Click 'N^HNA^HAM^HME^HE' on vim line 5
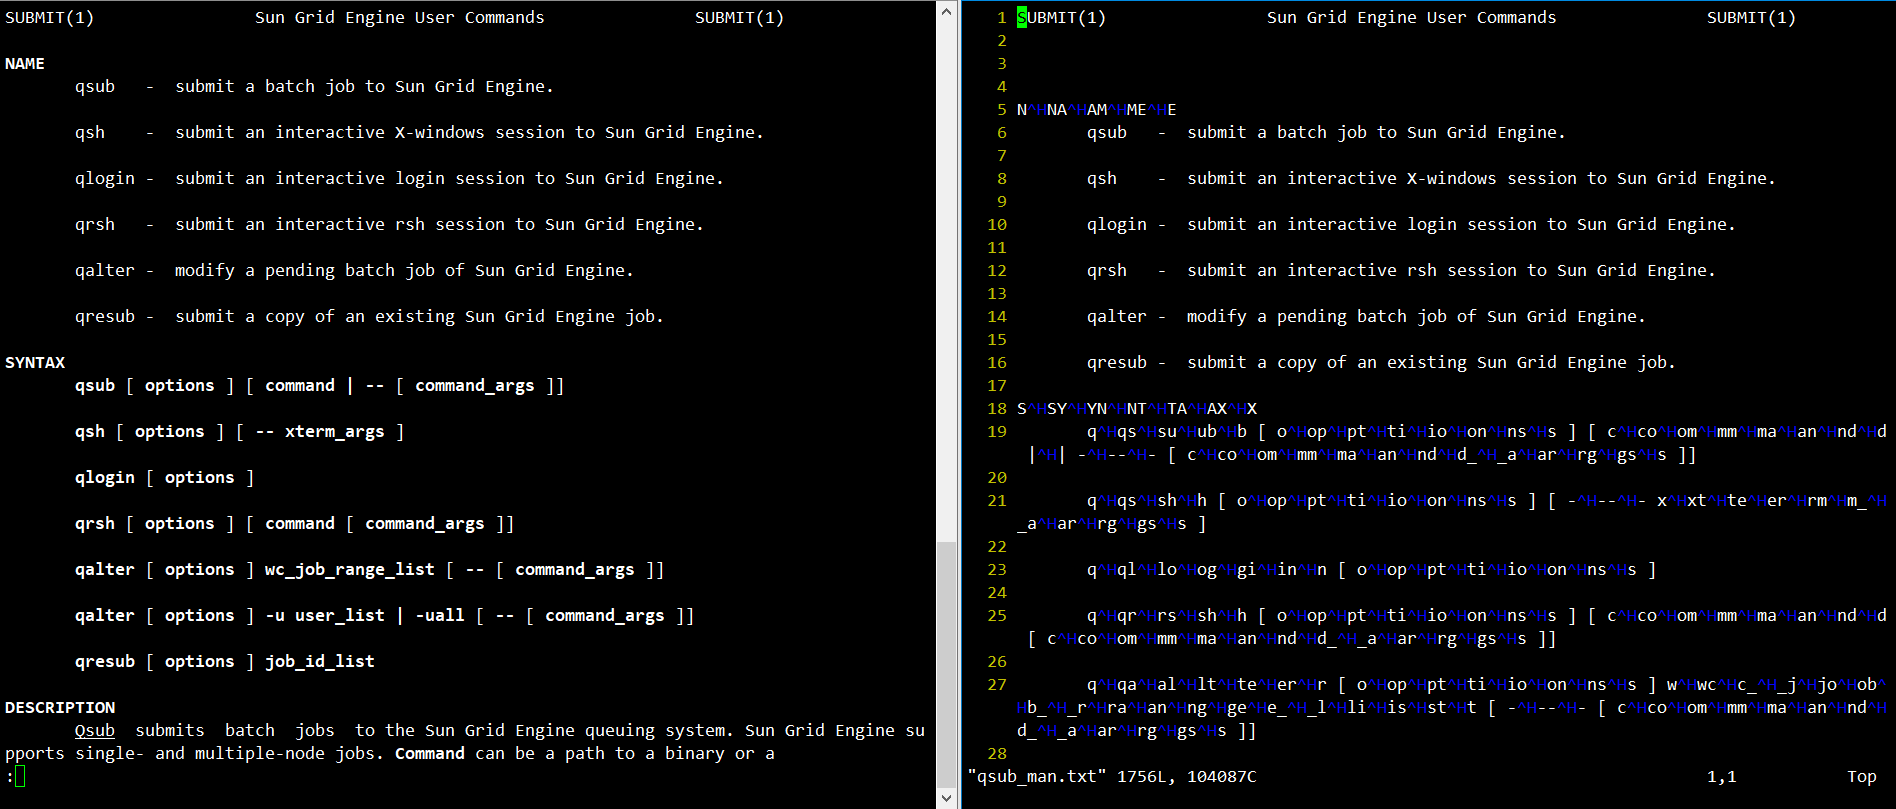Image resolution: width=1896 pixels, height=809 pixels. 1097,110
